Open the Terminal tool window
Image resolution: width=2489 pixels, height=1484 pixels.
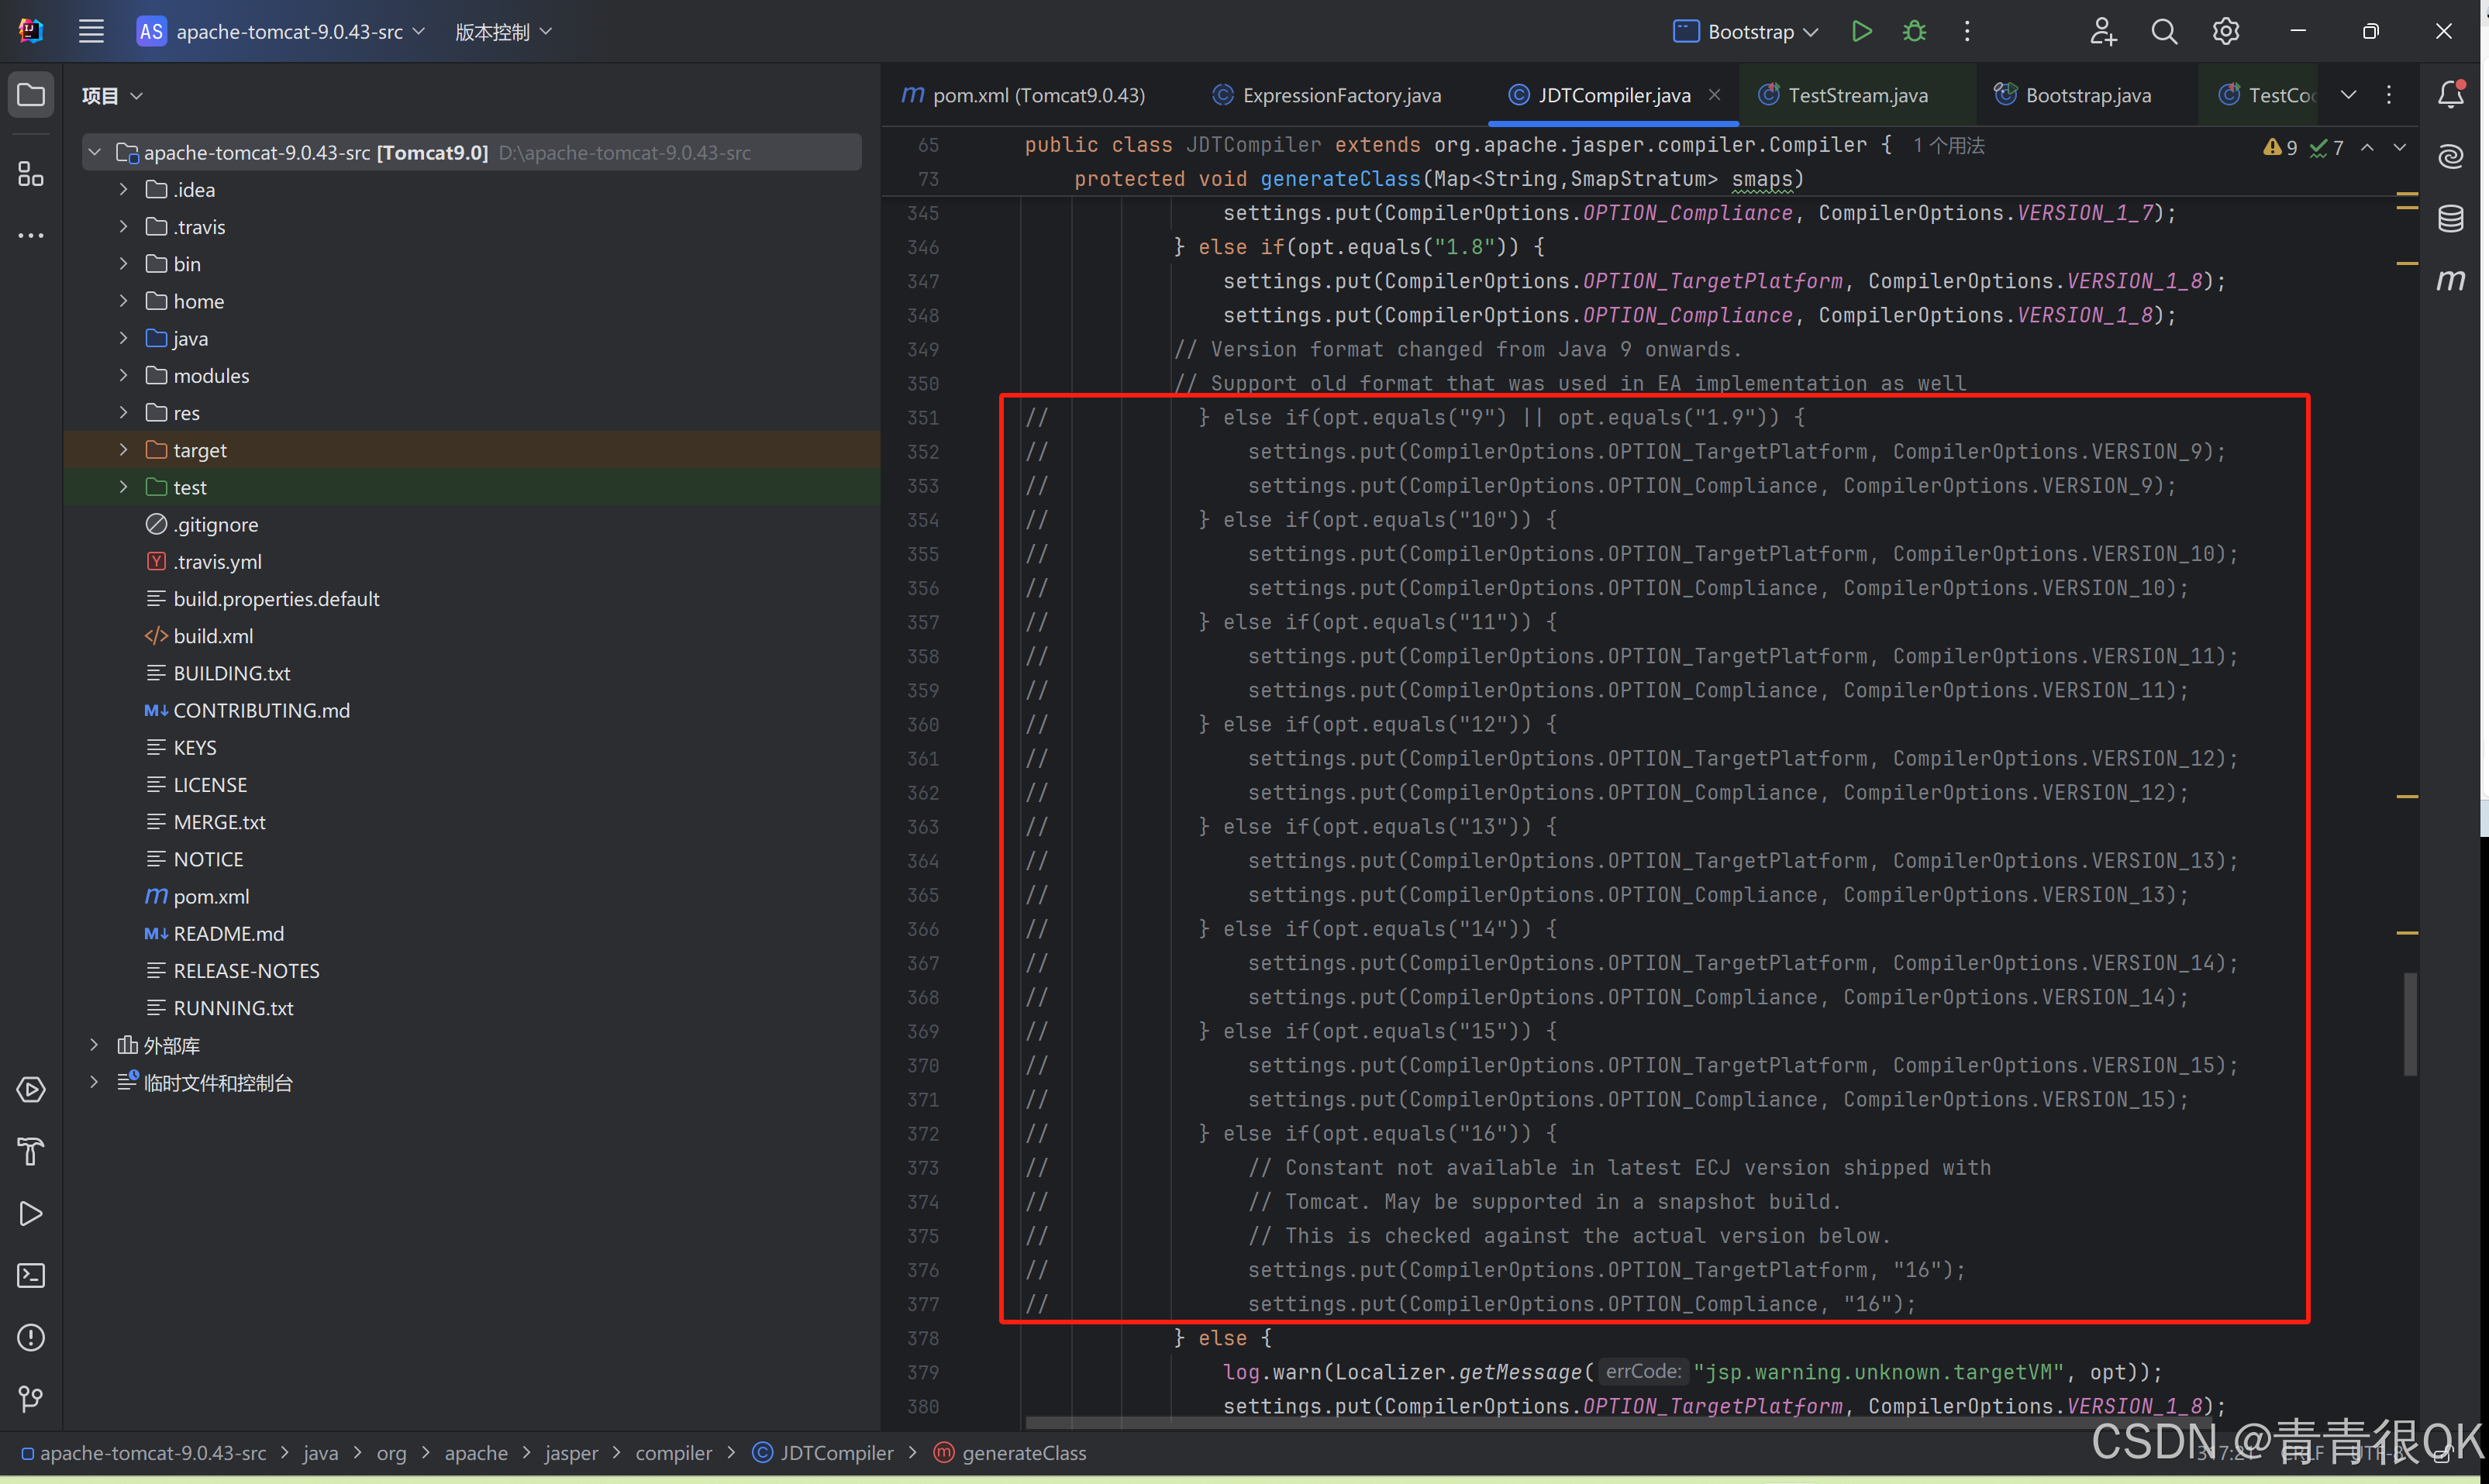[x=31, y=1275]
